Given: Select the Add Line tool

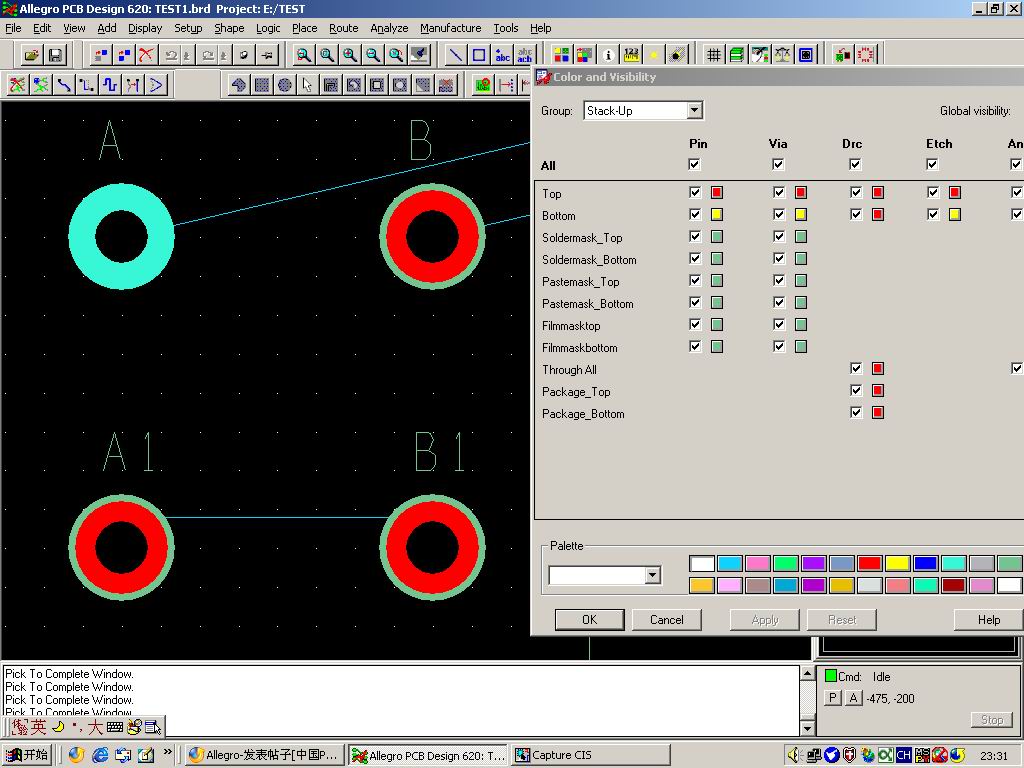Looking at the screenshot, I should (455, 55).
